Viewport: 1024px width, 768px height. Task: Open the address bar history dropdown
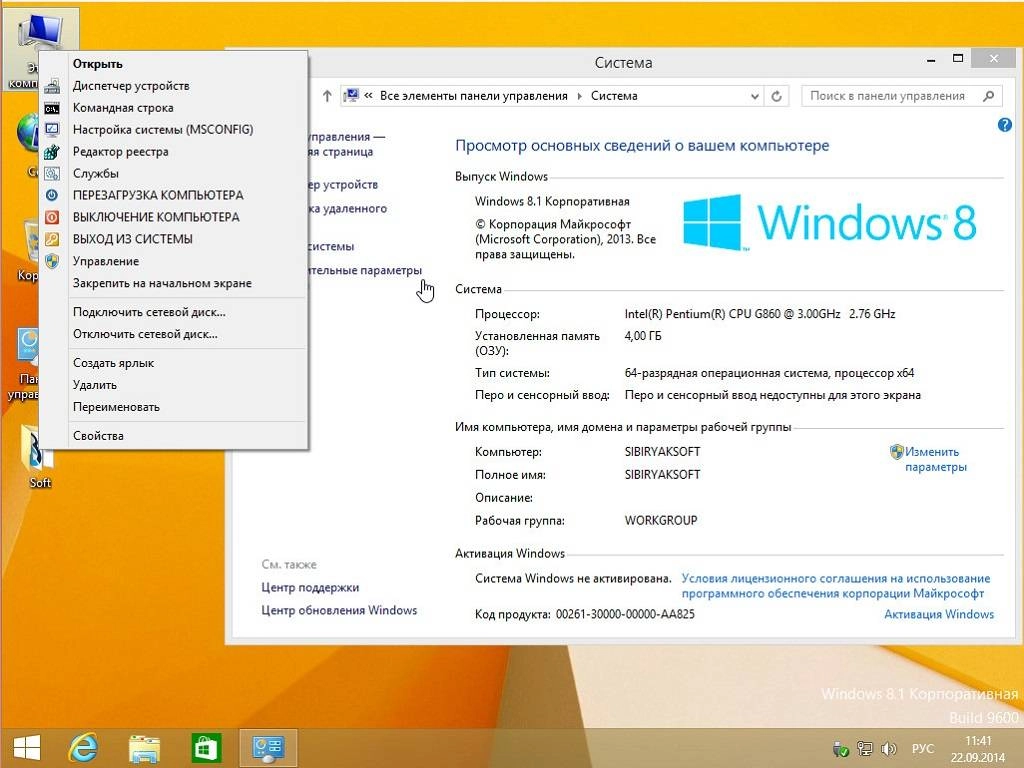pos(754,96)
